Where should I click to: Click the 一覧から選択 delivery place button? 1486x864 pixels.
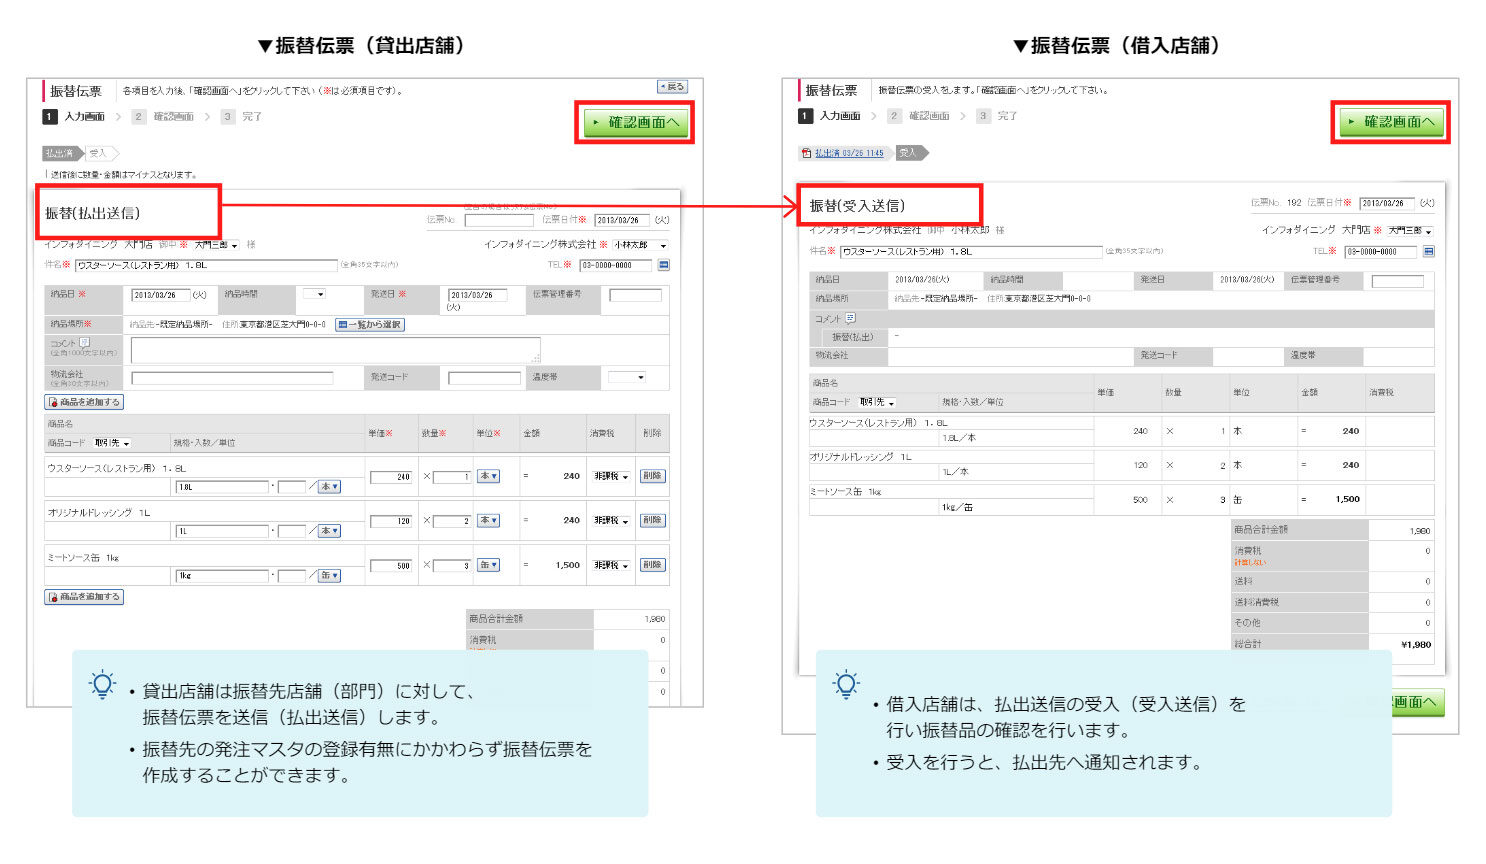tap(370, 324)
